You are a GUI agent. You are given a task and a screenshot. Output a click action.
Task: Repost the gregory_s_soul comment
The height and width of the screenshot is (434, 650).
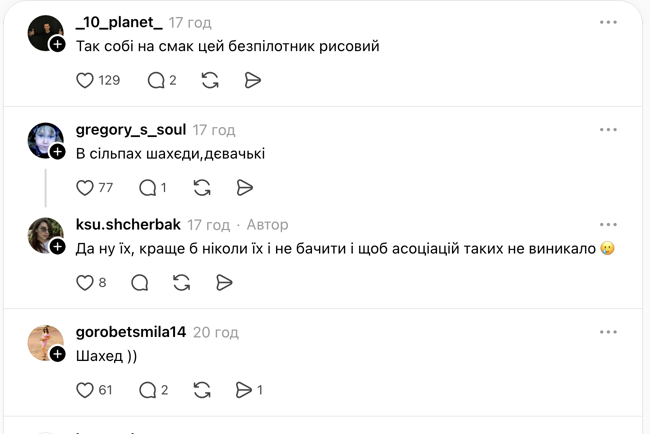pyautogui.click(x=202, y=187)
